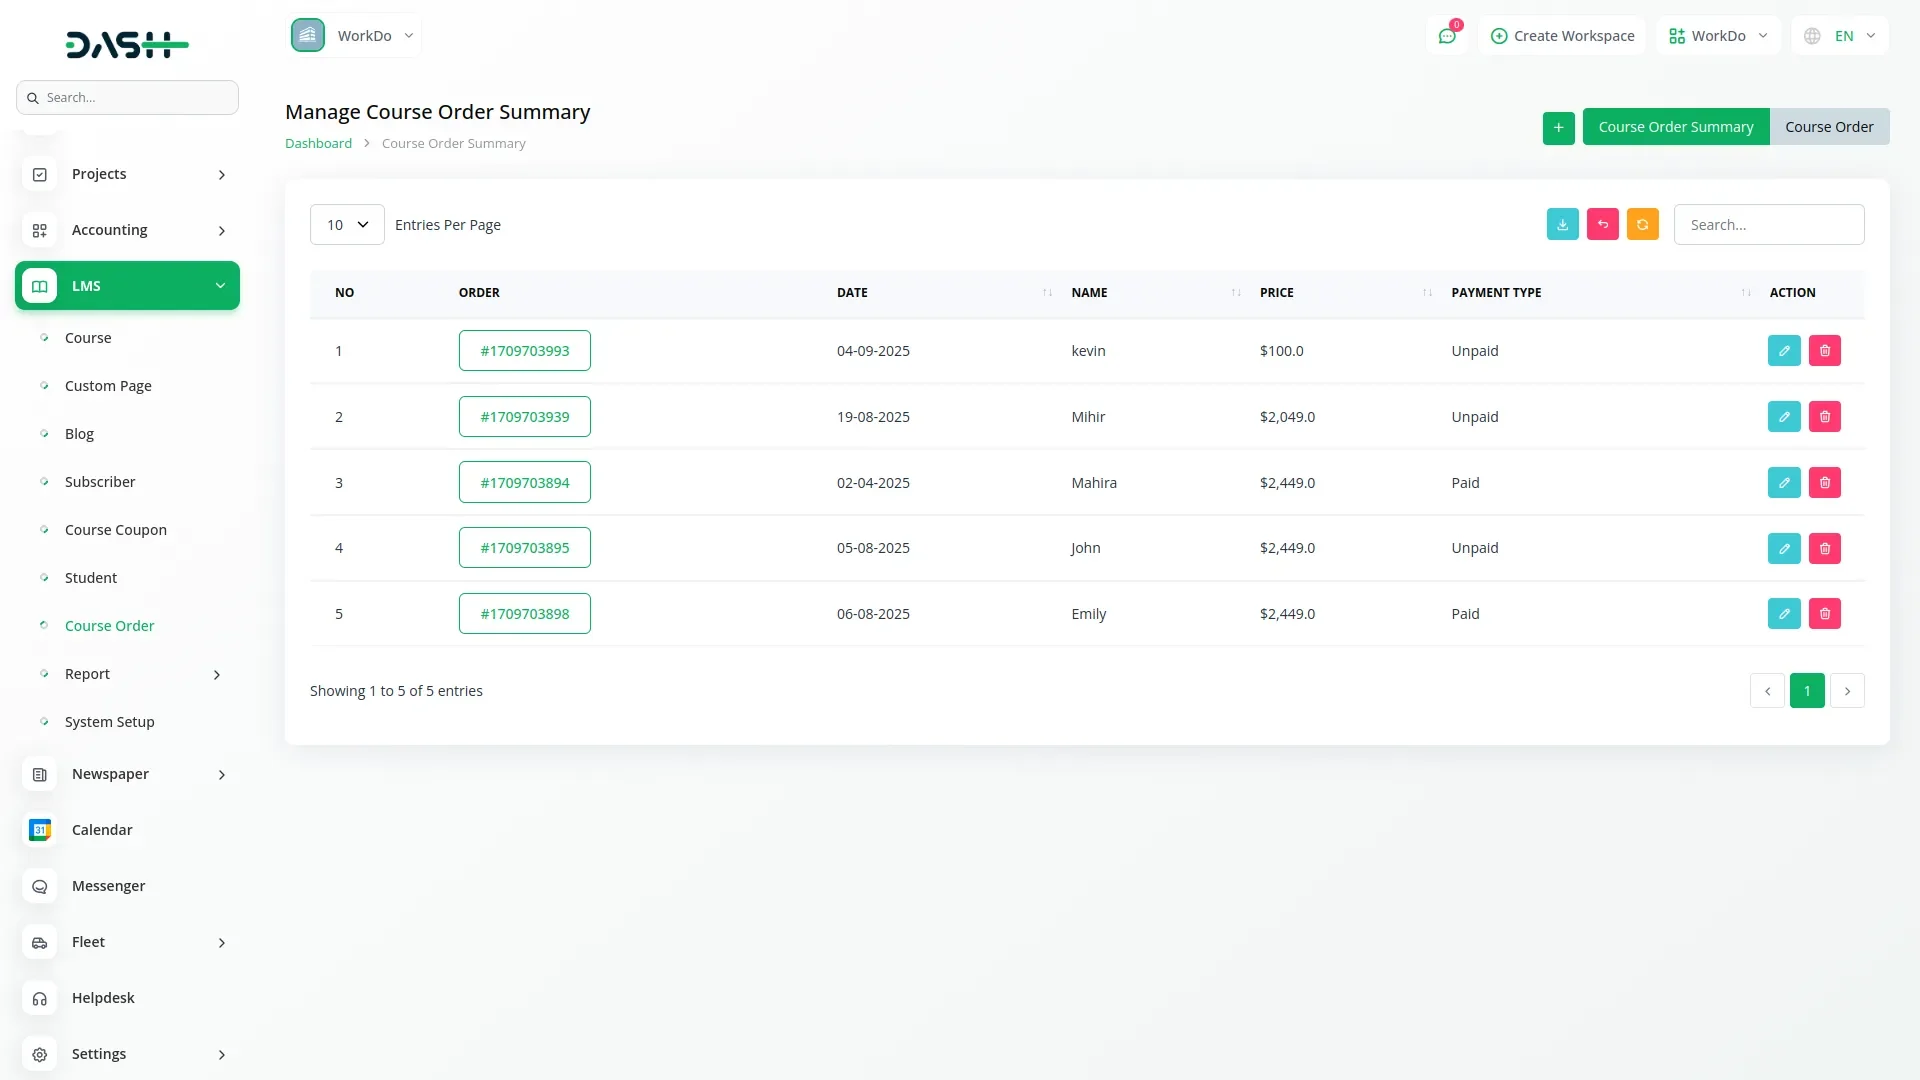Click the Dashboard breadcrumb link
The height and width of the screenshot is (1080, 1920).
318,144
